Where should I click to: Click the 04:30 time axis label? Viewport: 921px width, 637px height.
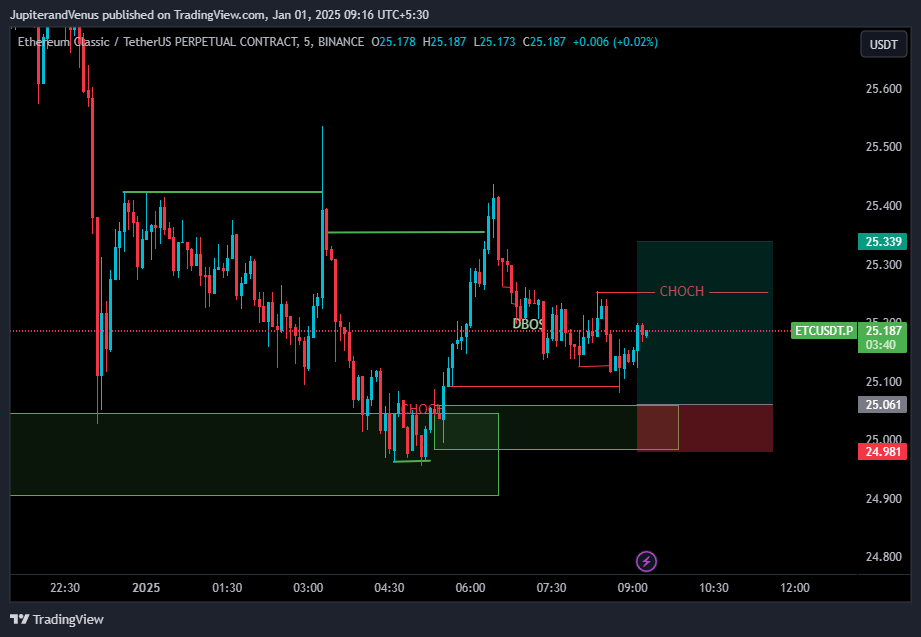point(389,588)
